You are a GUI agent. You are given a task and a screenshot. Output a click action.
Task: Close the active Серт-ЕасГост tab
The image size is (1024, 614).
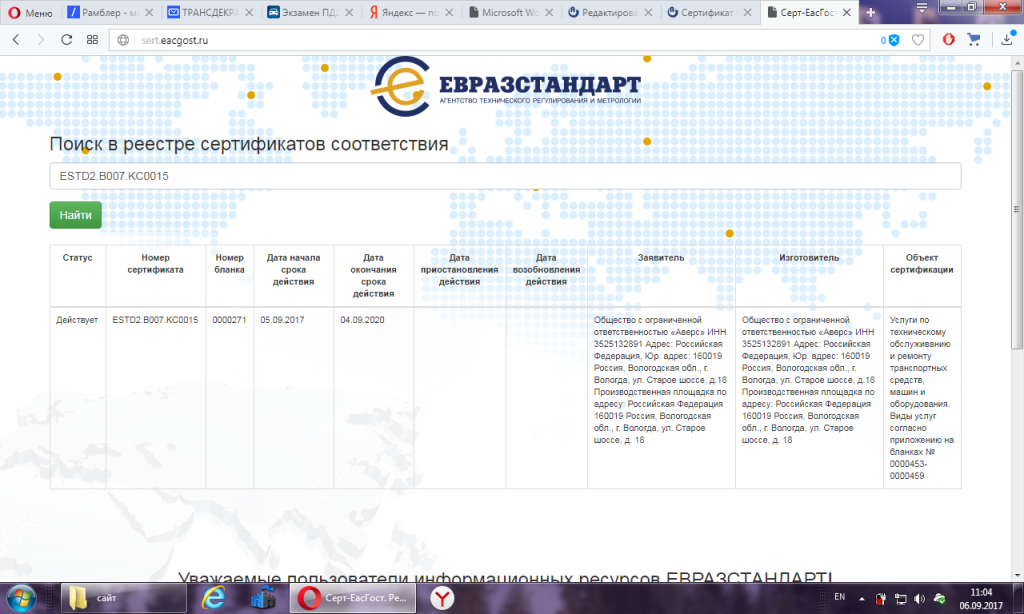pos(847,12)
